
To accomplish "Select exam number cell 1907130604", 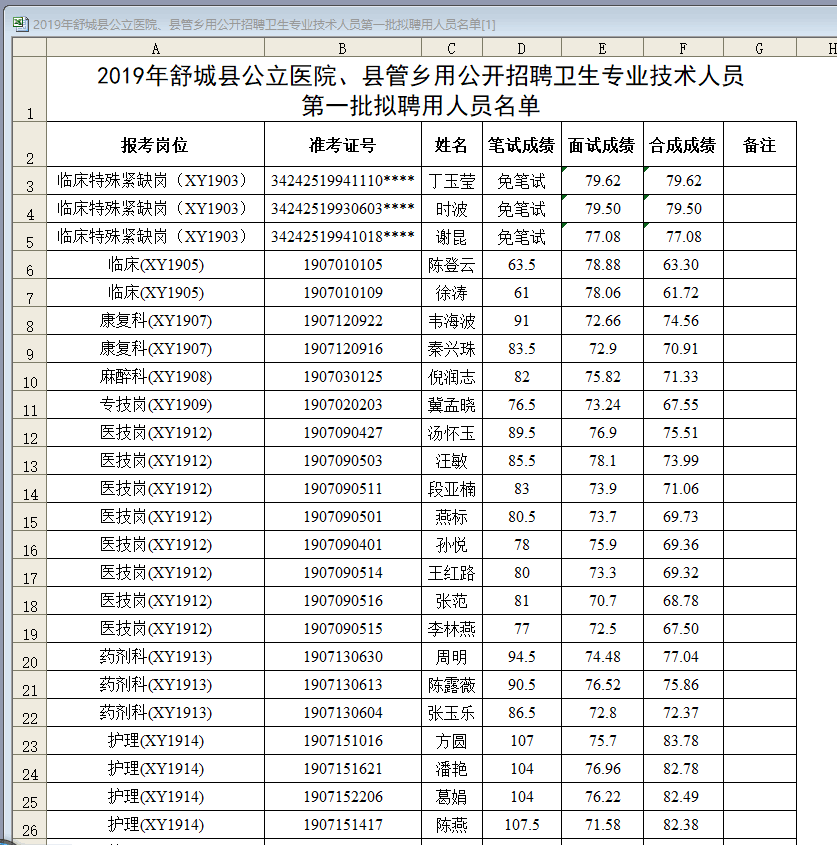I will pyautogui.click(x=343, y=713).
